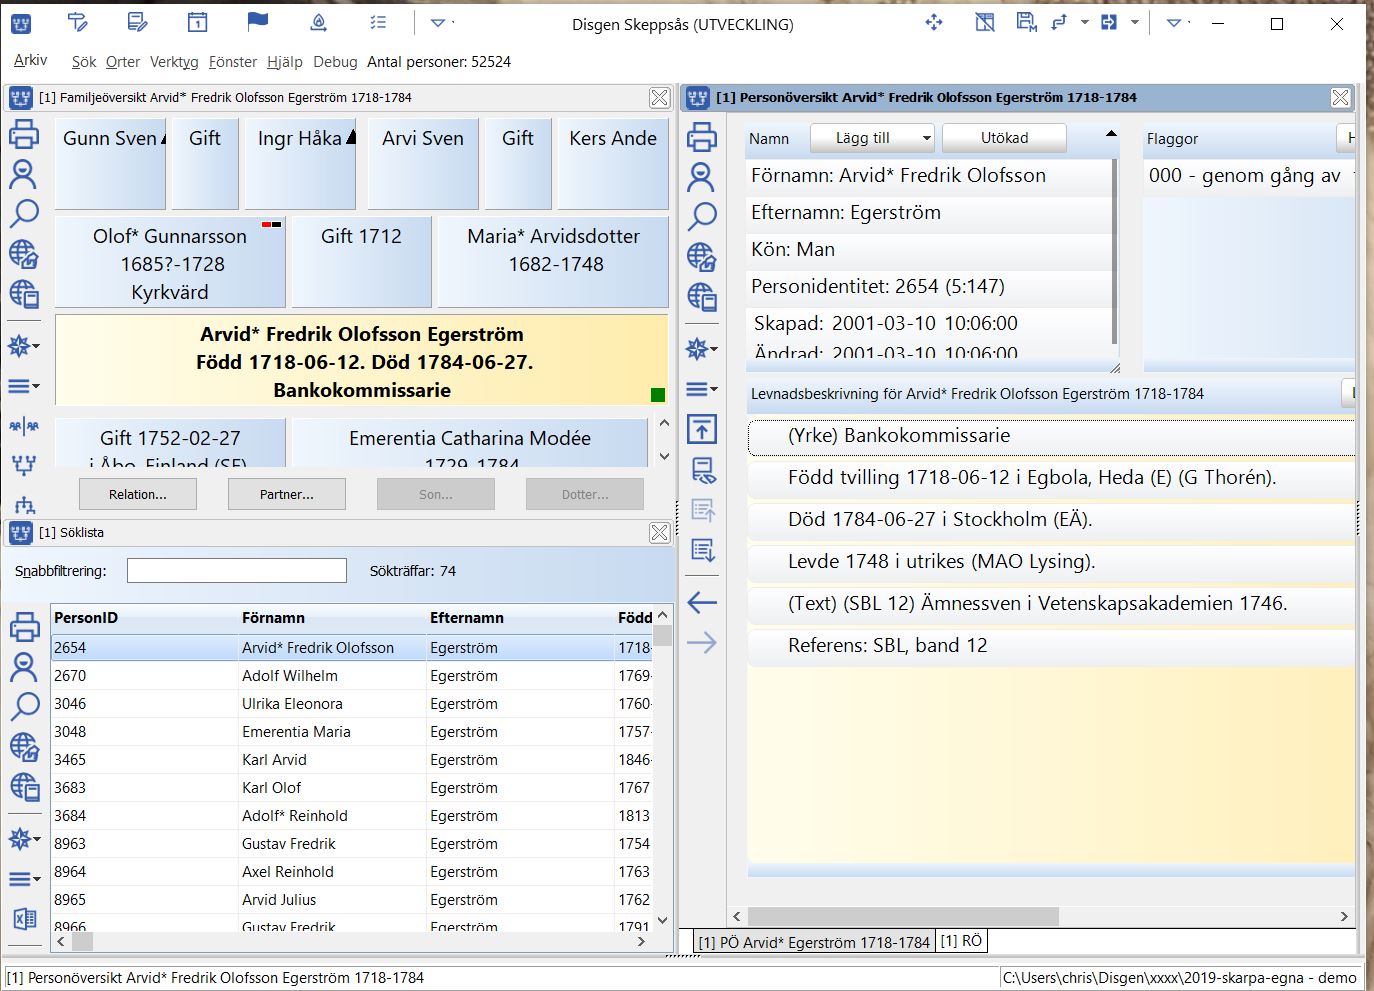
Task: Select mother Maria* Arvidsdotter box
Action: pyautogui.click(x=553, y=263)
